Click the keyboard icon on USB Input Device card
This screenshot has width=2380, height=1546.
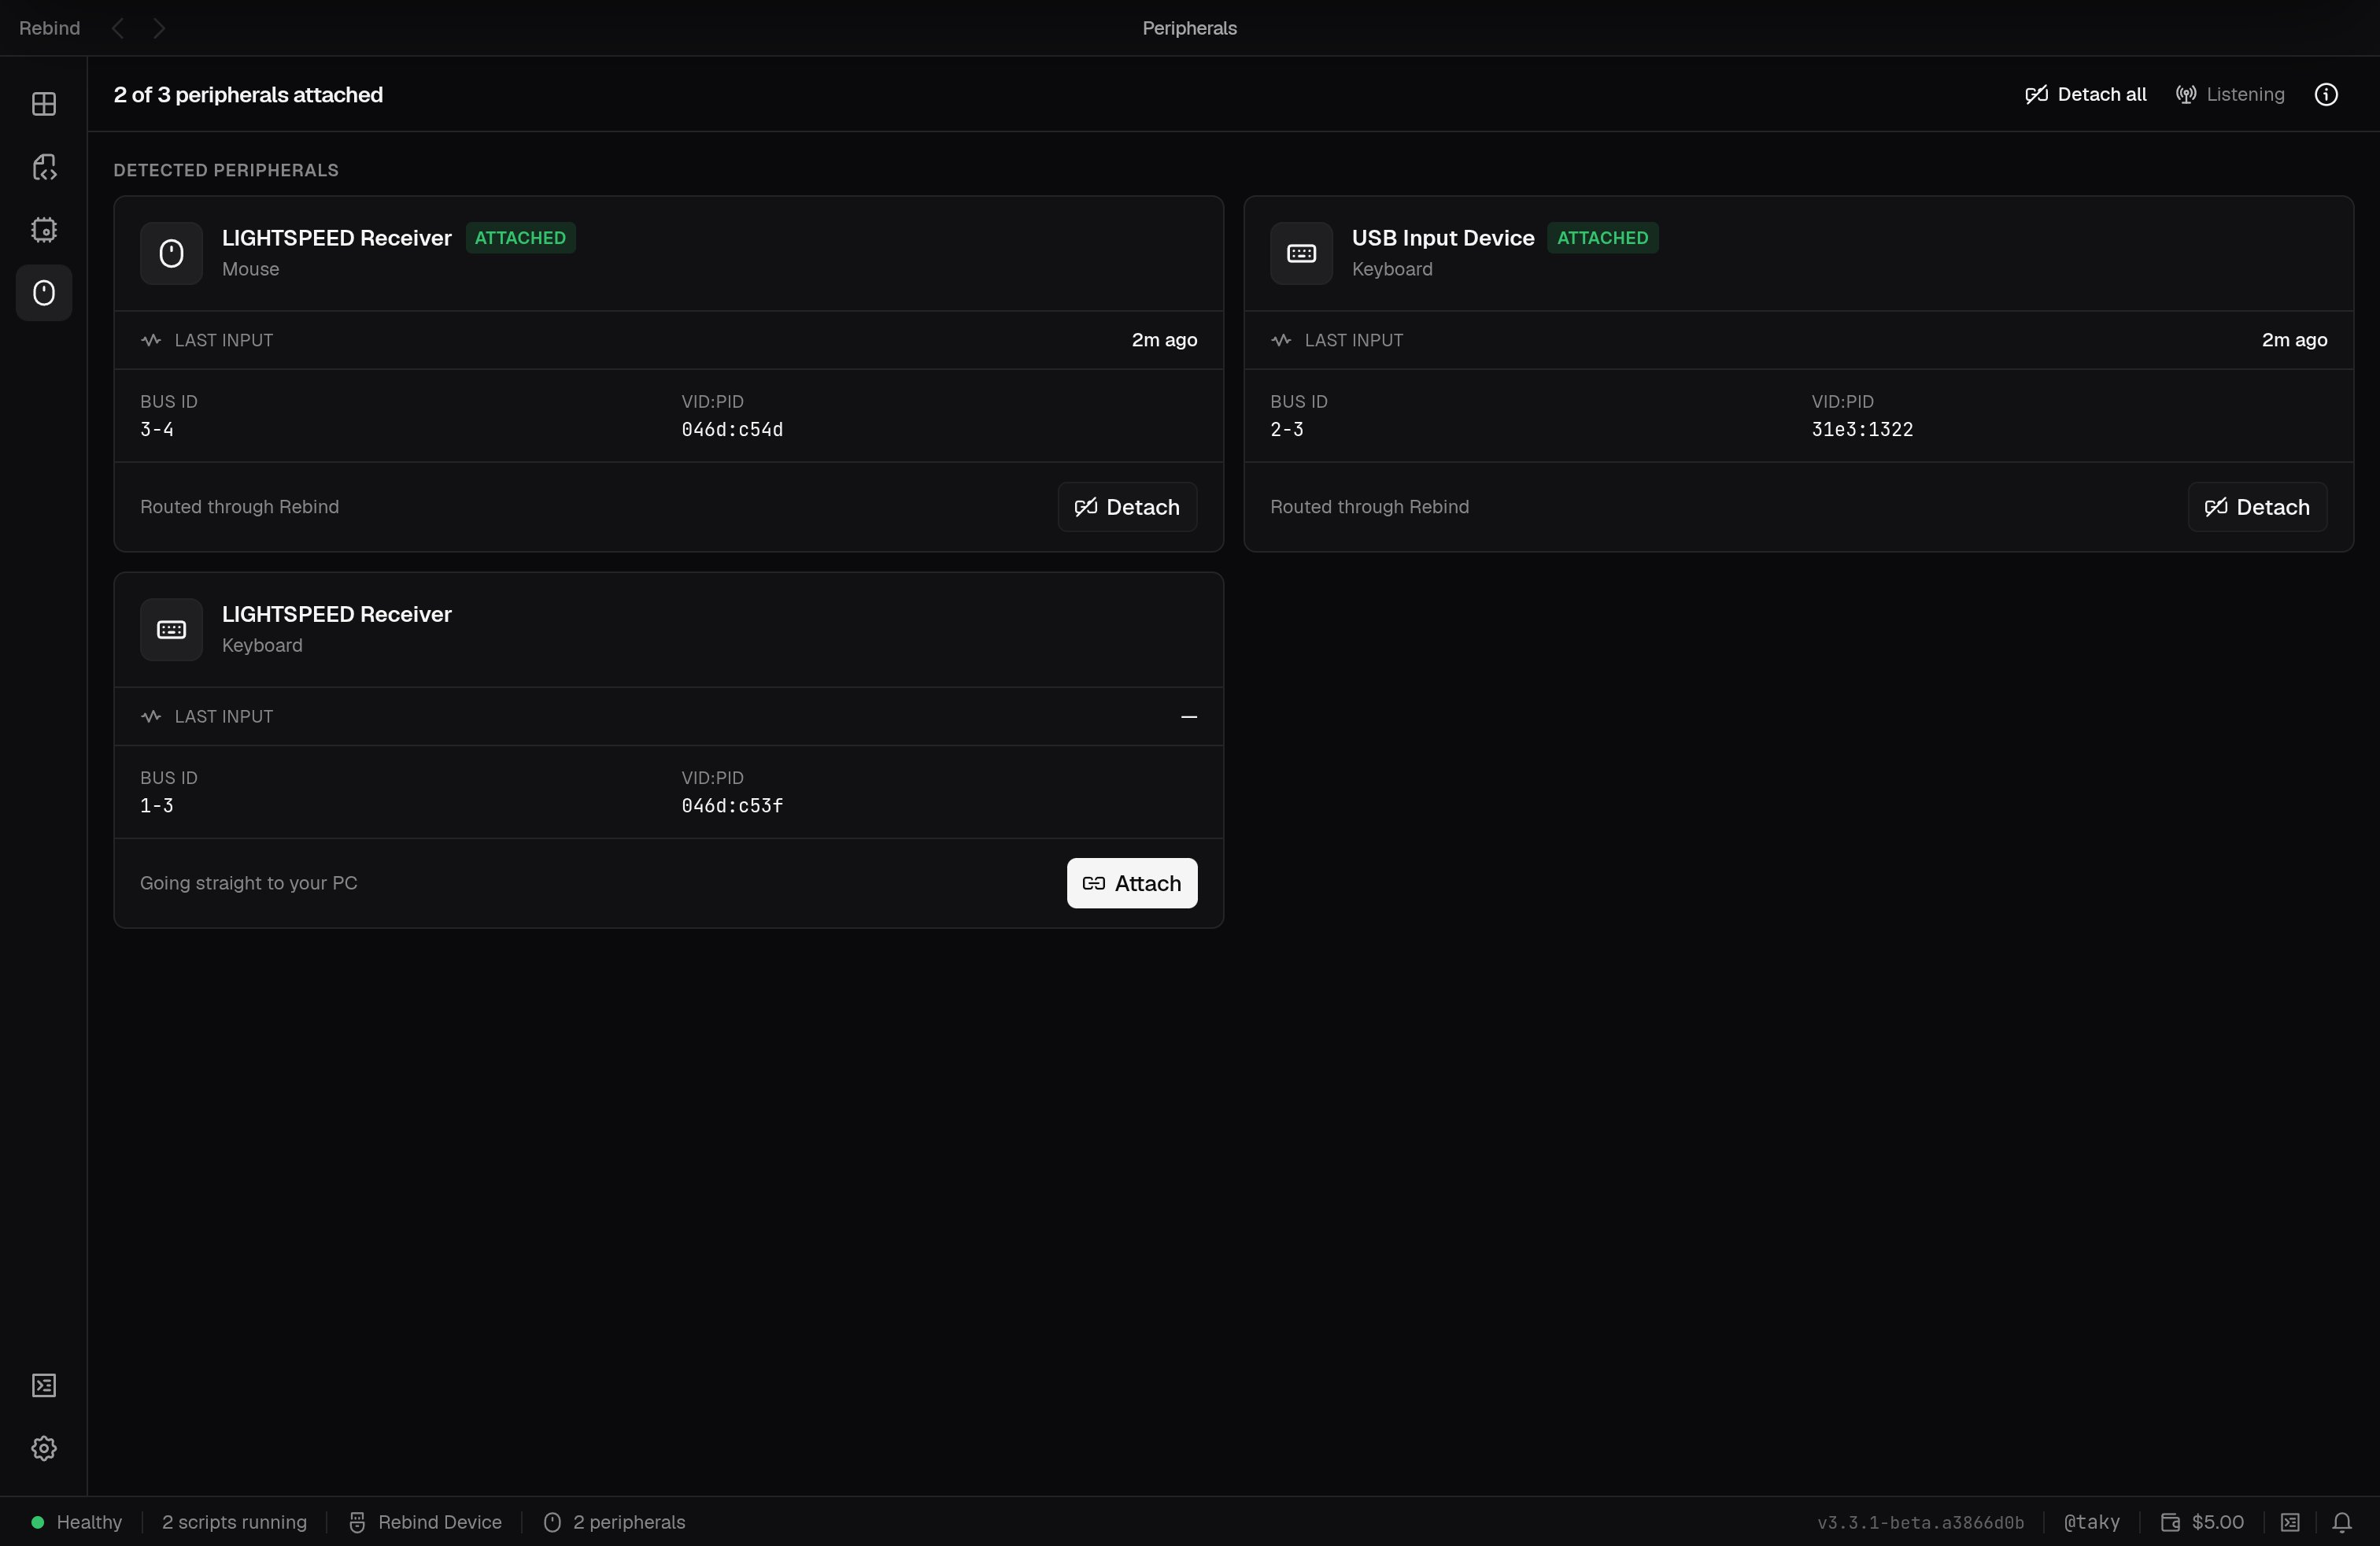click(1301, 254)
